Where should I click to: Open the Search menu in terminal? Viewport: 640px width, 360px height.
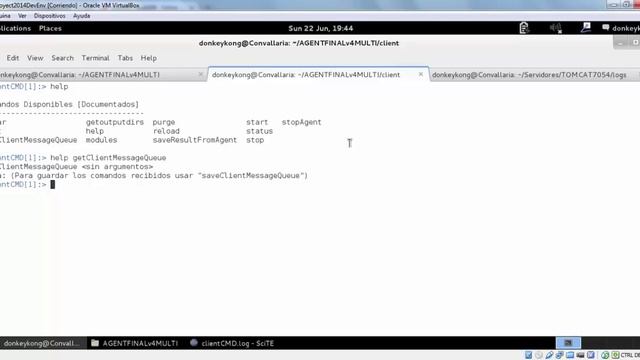62,58
